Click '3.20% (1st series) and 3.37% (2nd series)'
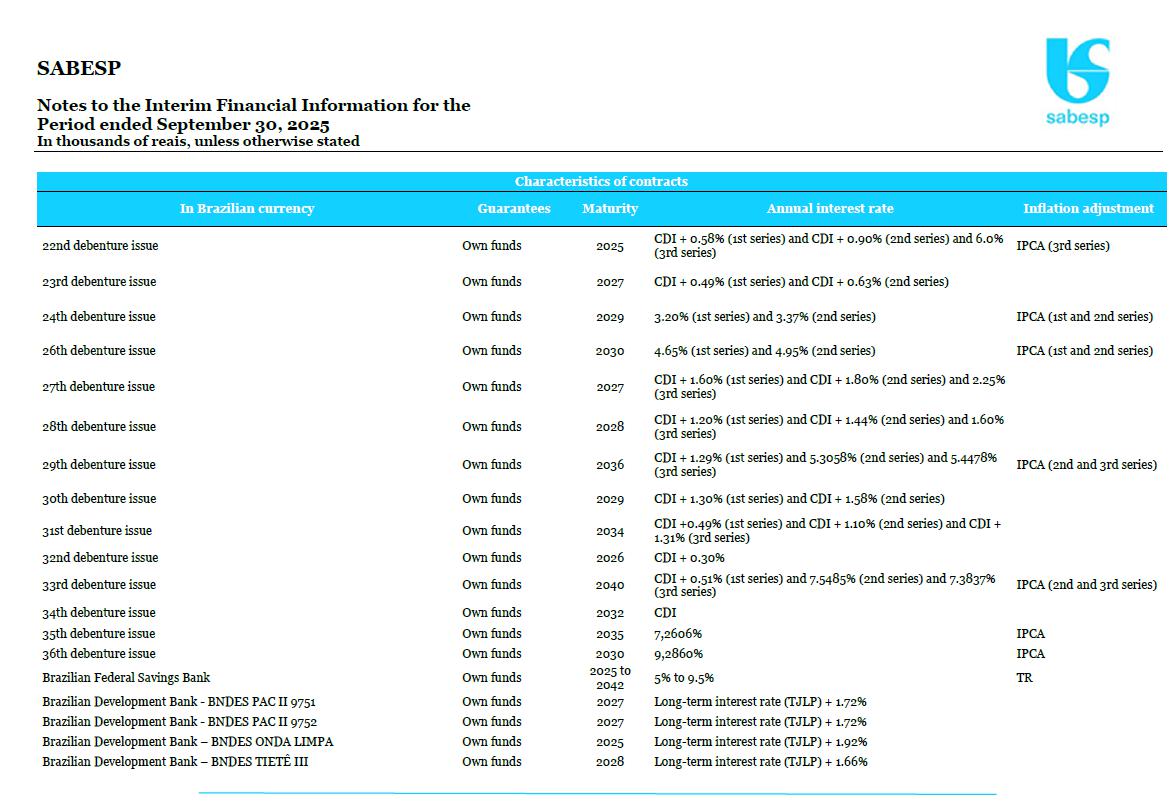The image size is (1173, 809). (x=765, y=317)
